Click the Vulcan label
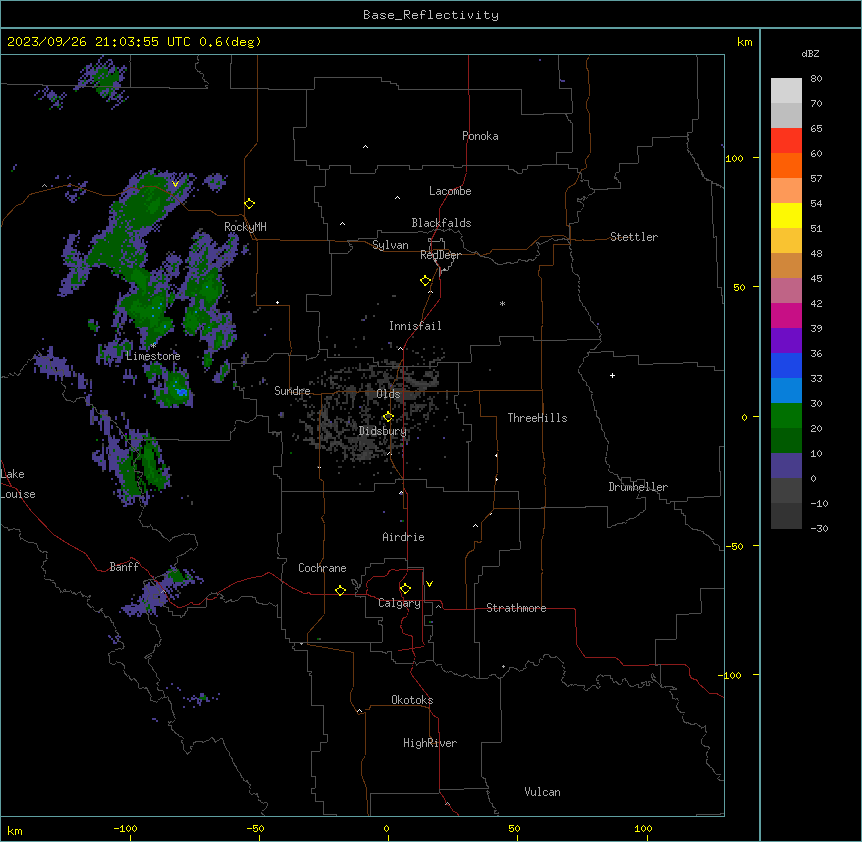Image resolution: width=862 pixels, height=842 pixels. coord(542,792)
